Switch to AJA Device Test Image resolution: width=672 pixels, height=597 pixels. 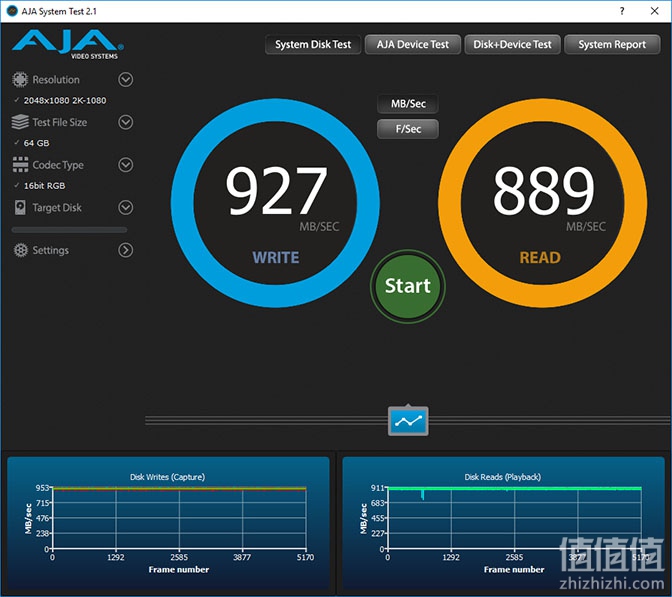[413, 45]
